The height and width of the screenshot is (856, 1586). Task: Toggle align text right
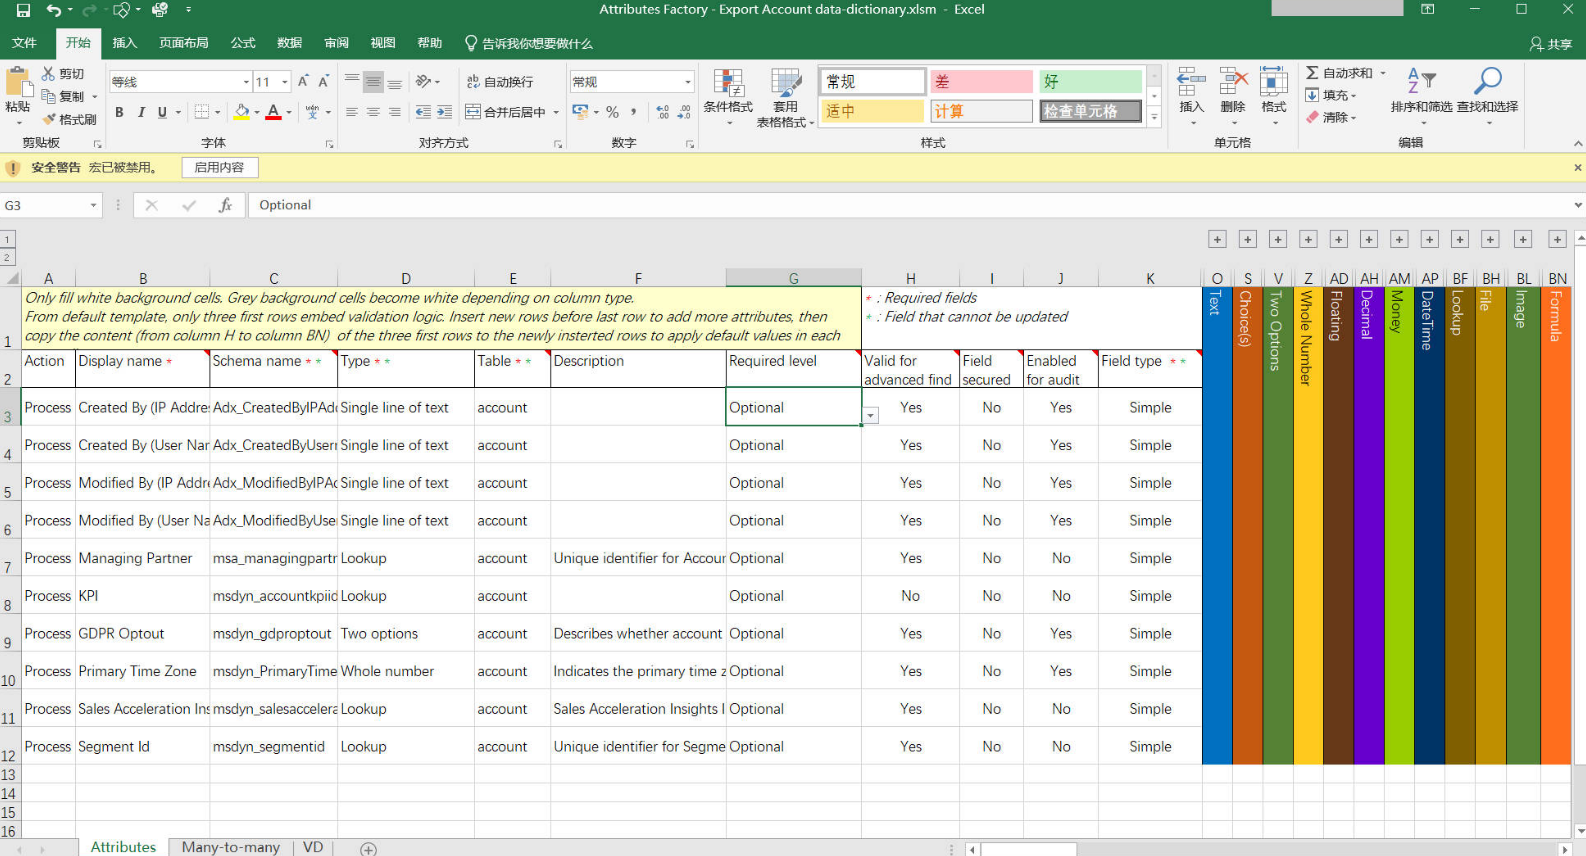tap(395, 112)
